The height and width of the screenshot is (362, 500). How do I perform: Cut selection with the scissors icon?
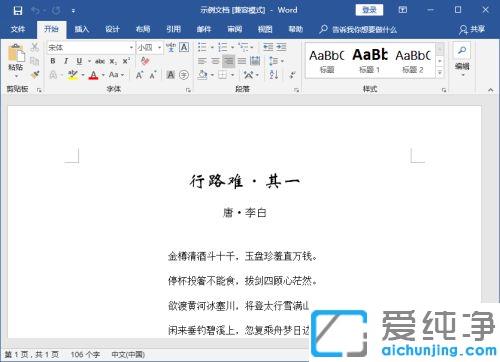[x=35, y=47]
